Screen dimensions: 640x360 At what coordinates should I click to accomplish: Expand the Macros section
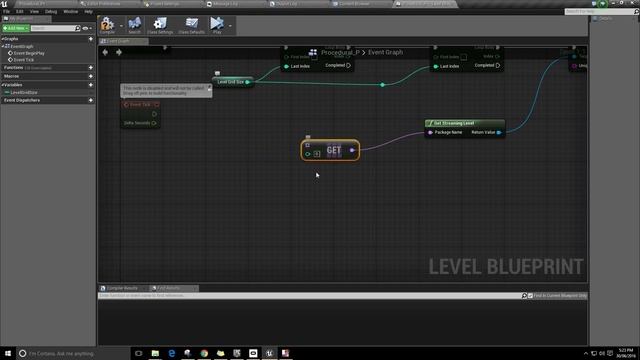(x=11, y=76)
